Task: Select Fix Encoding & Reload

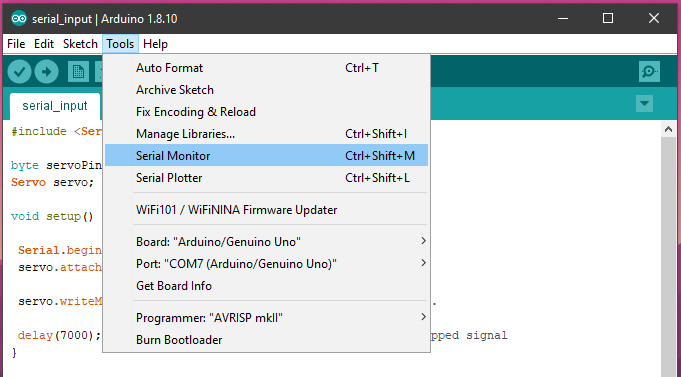Action: tap(266, 112)
